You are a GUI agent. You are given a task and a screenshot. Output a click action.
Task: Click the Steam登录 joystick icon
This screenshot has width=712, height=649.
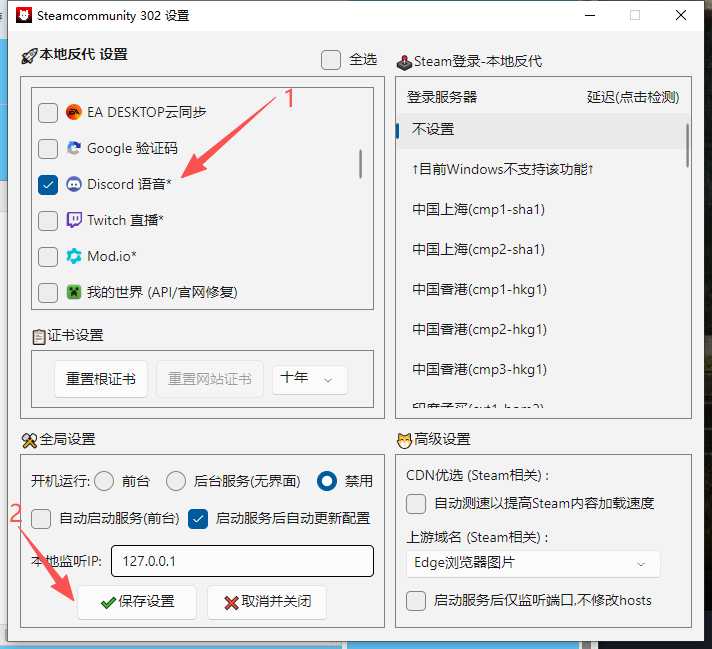point(405,61)
